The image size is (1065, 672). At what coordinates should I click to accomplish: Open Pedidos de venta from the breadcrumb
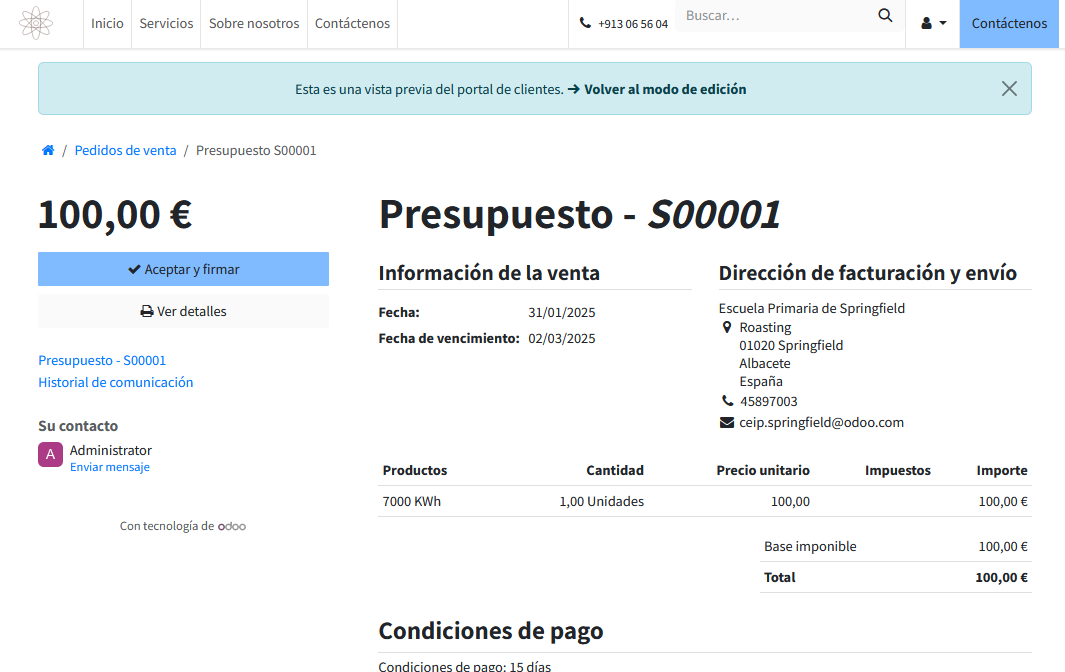point(125,150)
